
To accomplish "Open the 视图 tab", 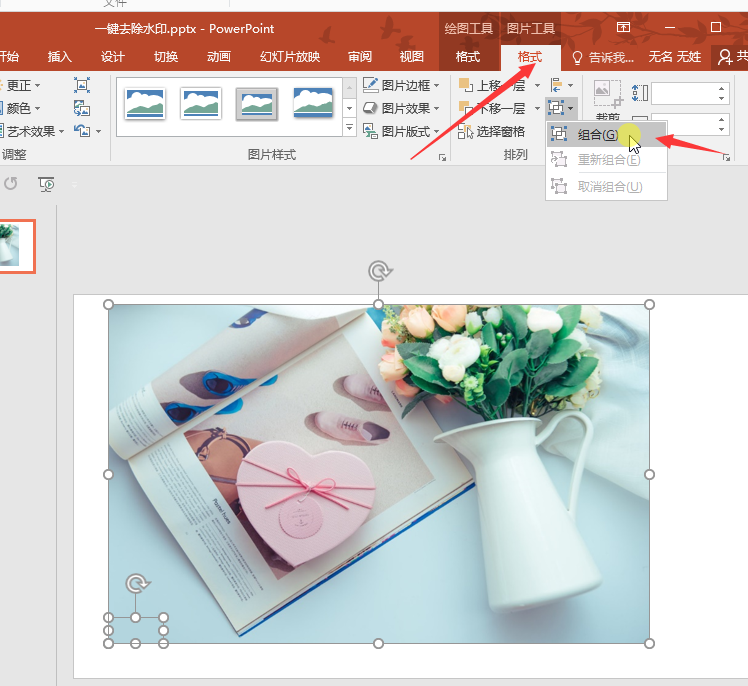I will click(x=411, y=57).
